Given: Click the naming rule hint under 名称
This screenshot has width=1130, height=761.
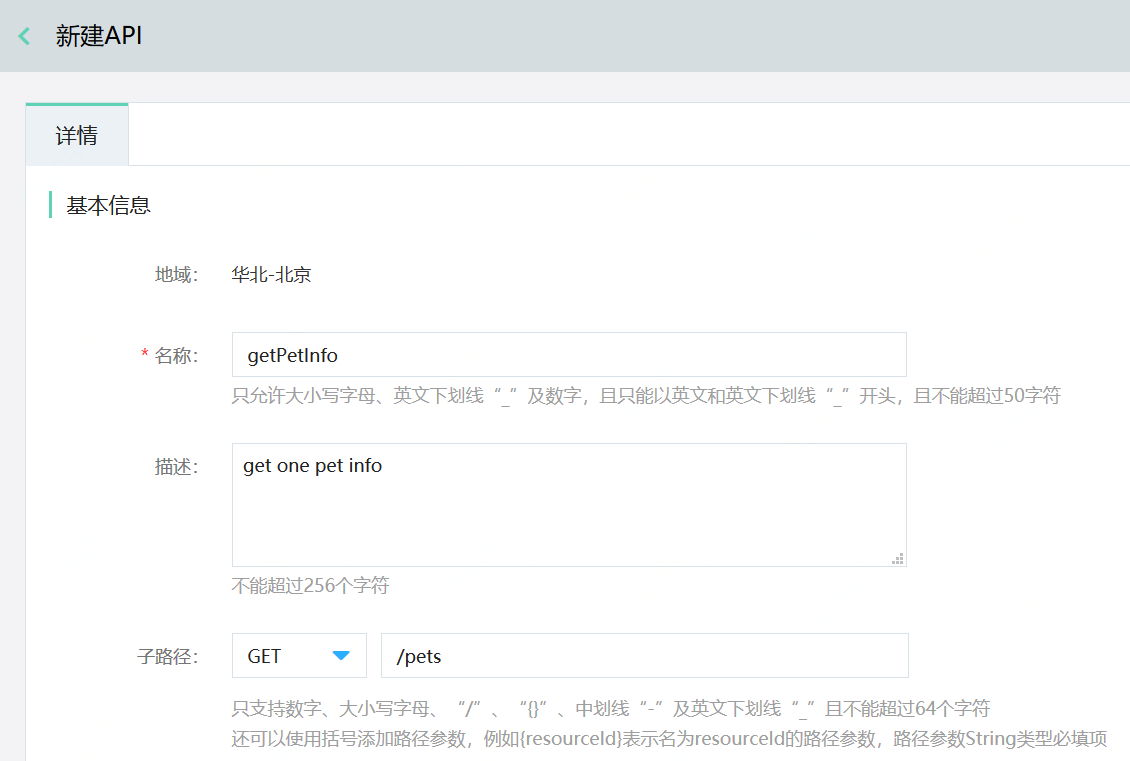Looking at the screenshot, I should pyautogui.click(x=645, y=396).
